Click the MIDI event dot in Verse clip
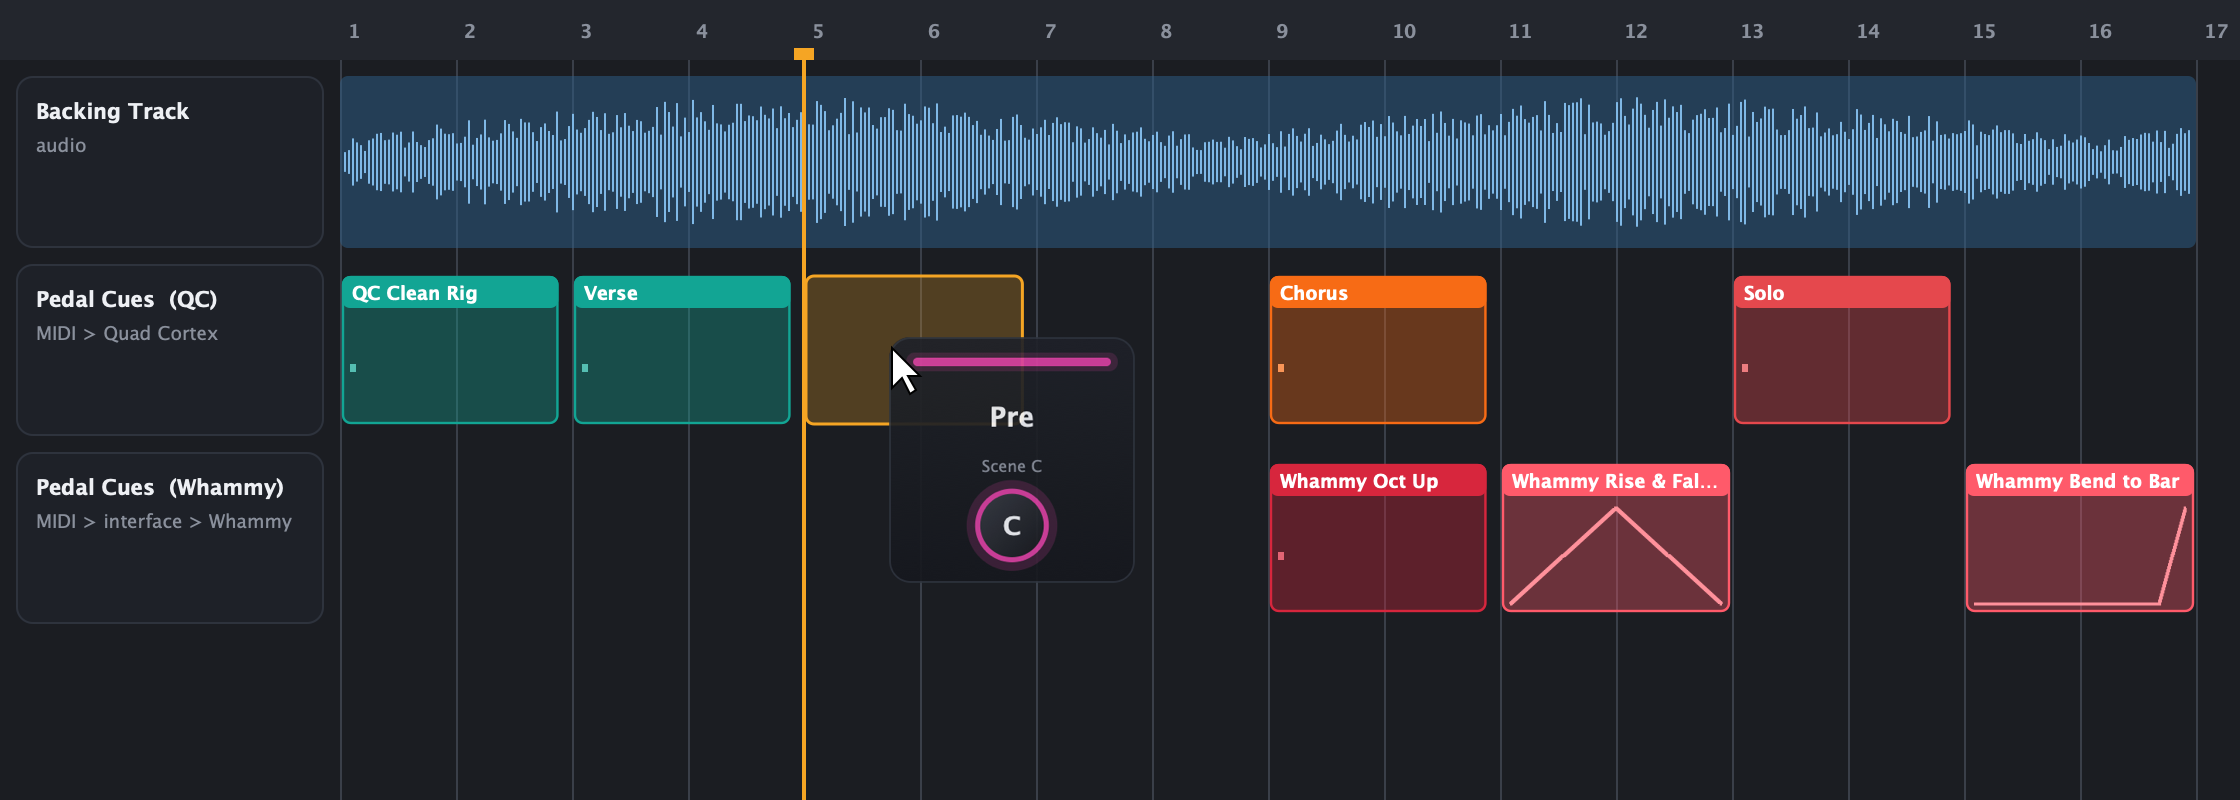This screenshot has width=2240, height=800. (x=585, y=368)
